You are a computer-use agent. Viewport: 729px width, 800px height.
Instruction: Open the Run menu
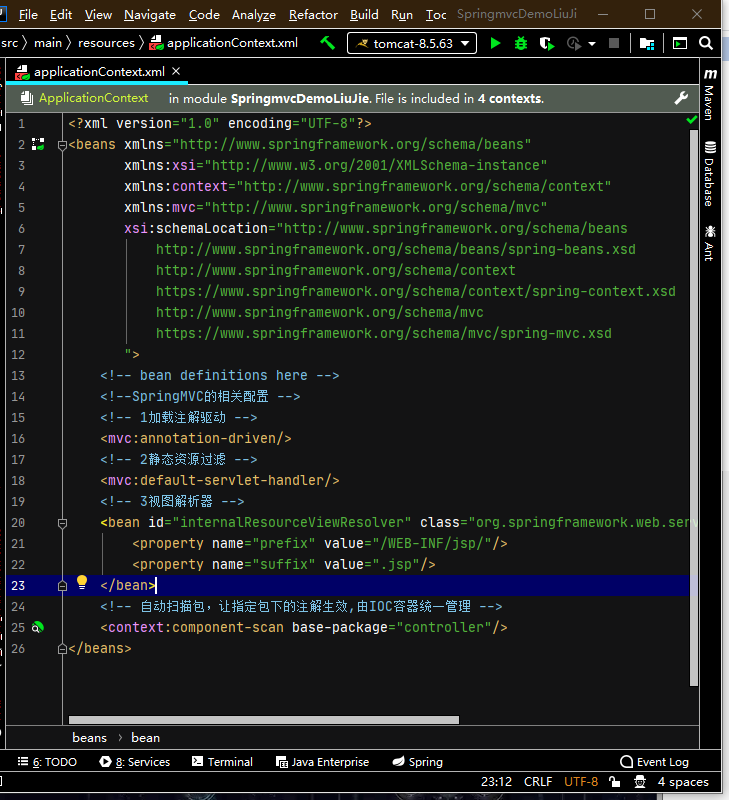(x=401, y=15)
